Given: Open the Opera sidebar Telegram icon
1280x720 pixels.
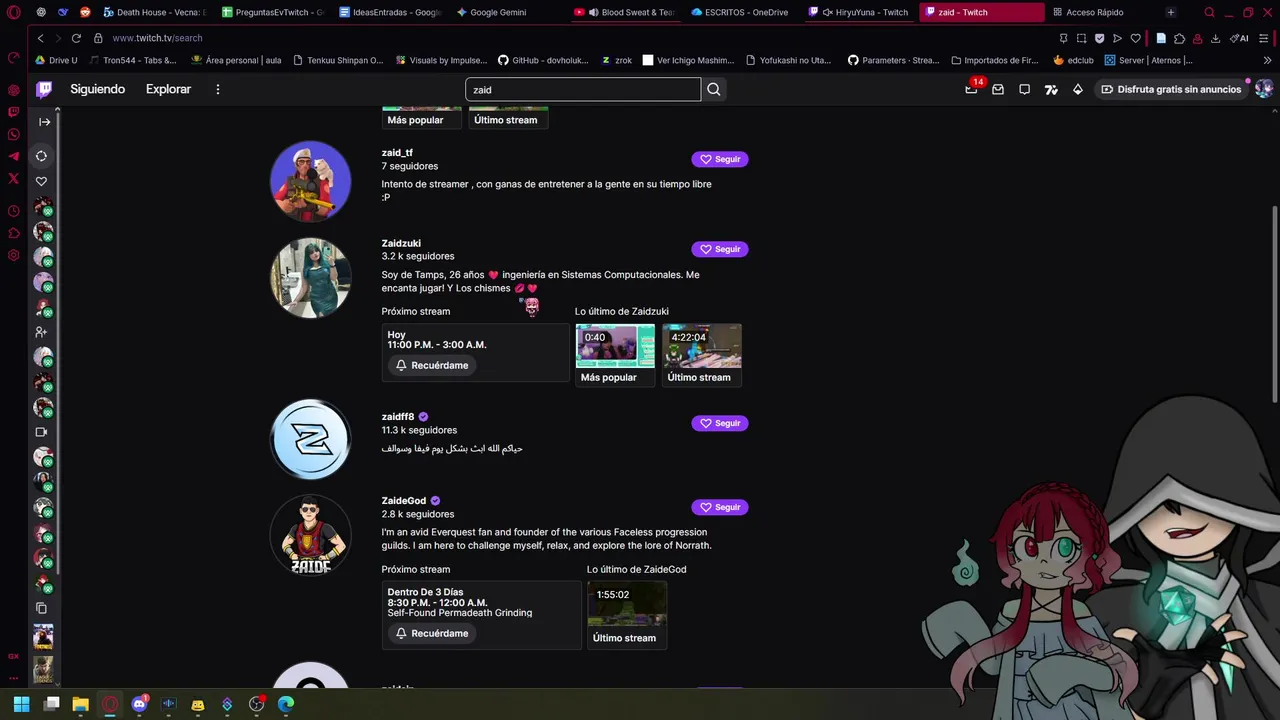Looking at the screenshot, I should tap(14, 156).
